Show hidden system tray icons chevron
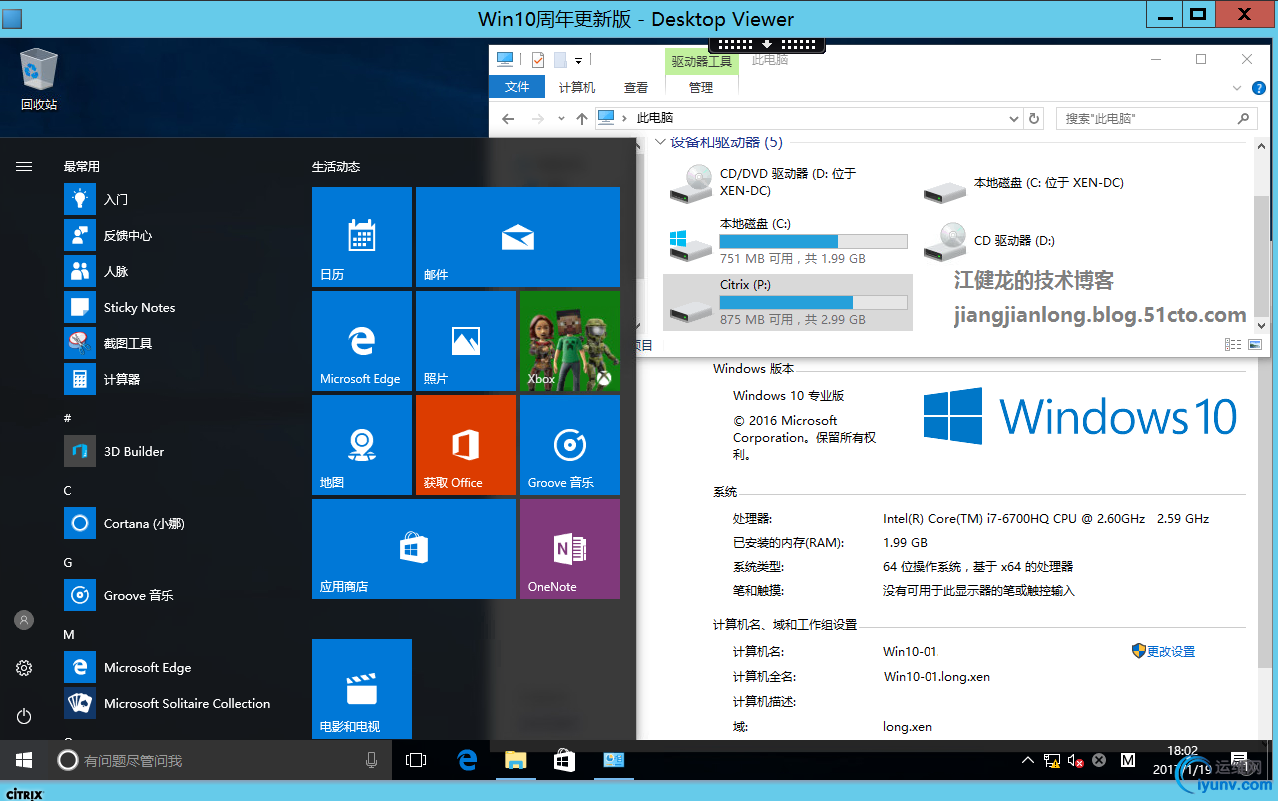 (1027, 761)
